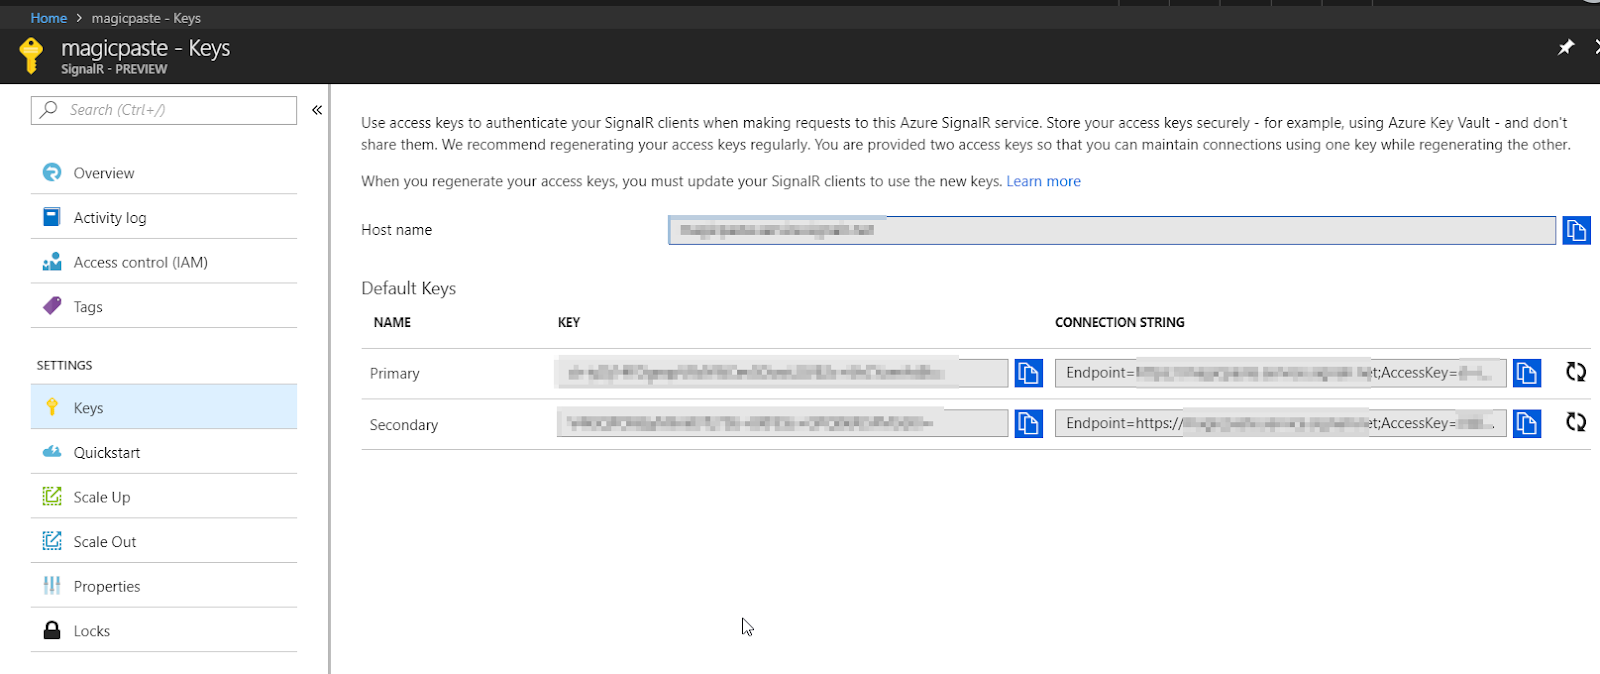Screen dimensions: 1600x674
Task: Click the Activity log icon
Action: pos(52,216)
